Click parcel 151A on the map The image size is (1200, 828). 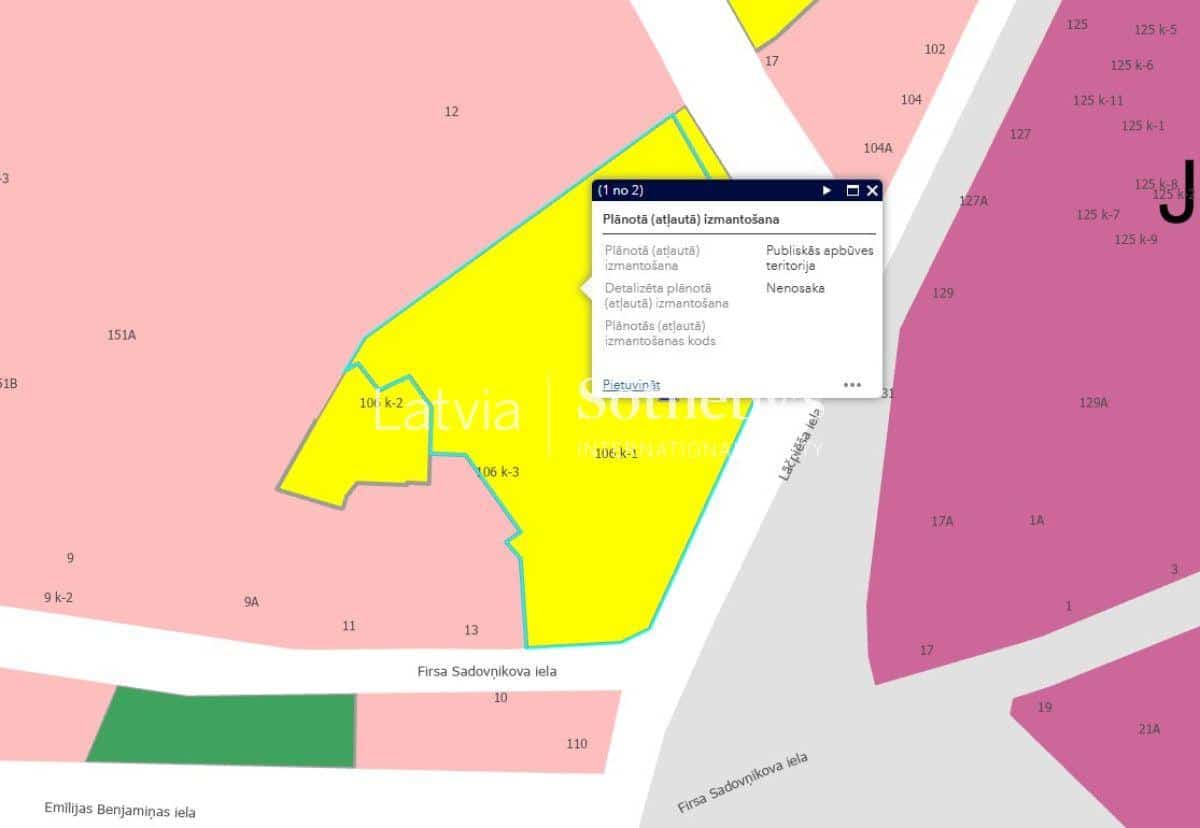pos(121,335)
